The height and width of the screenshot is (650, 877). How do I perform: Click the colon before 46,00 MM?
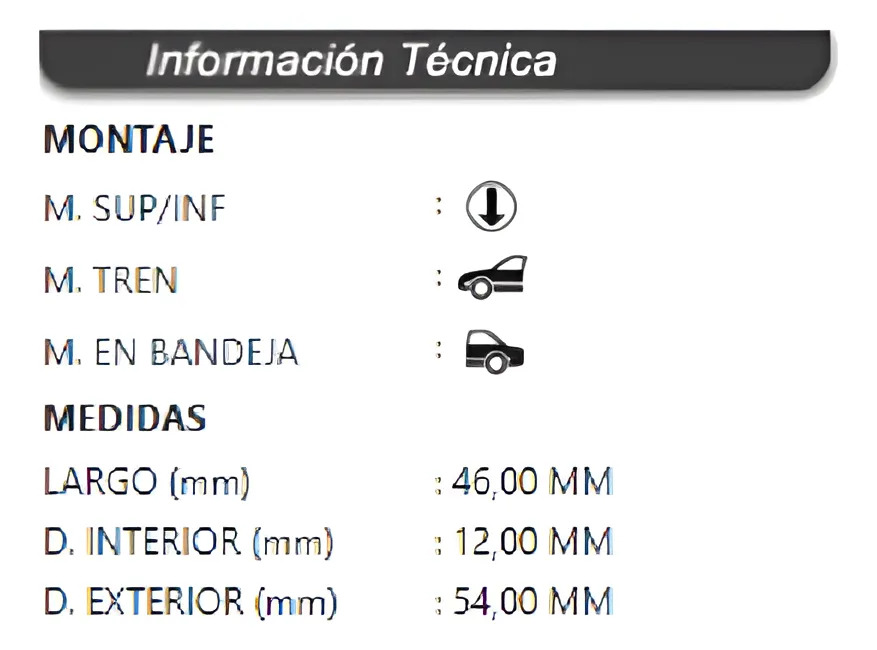pos(438,484)
